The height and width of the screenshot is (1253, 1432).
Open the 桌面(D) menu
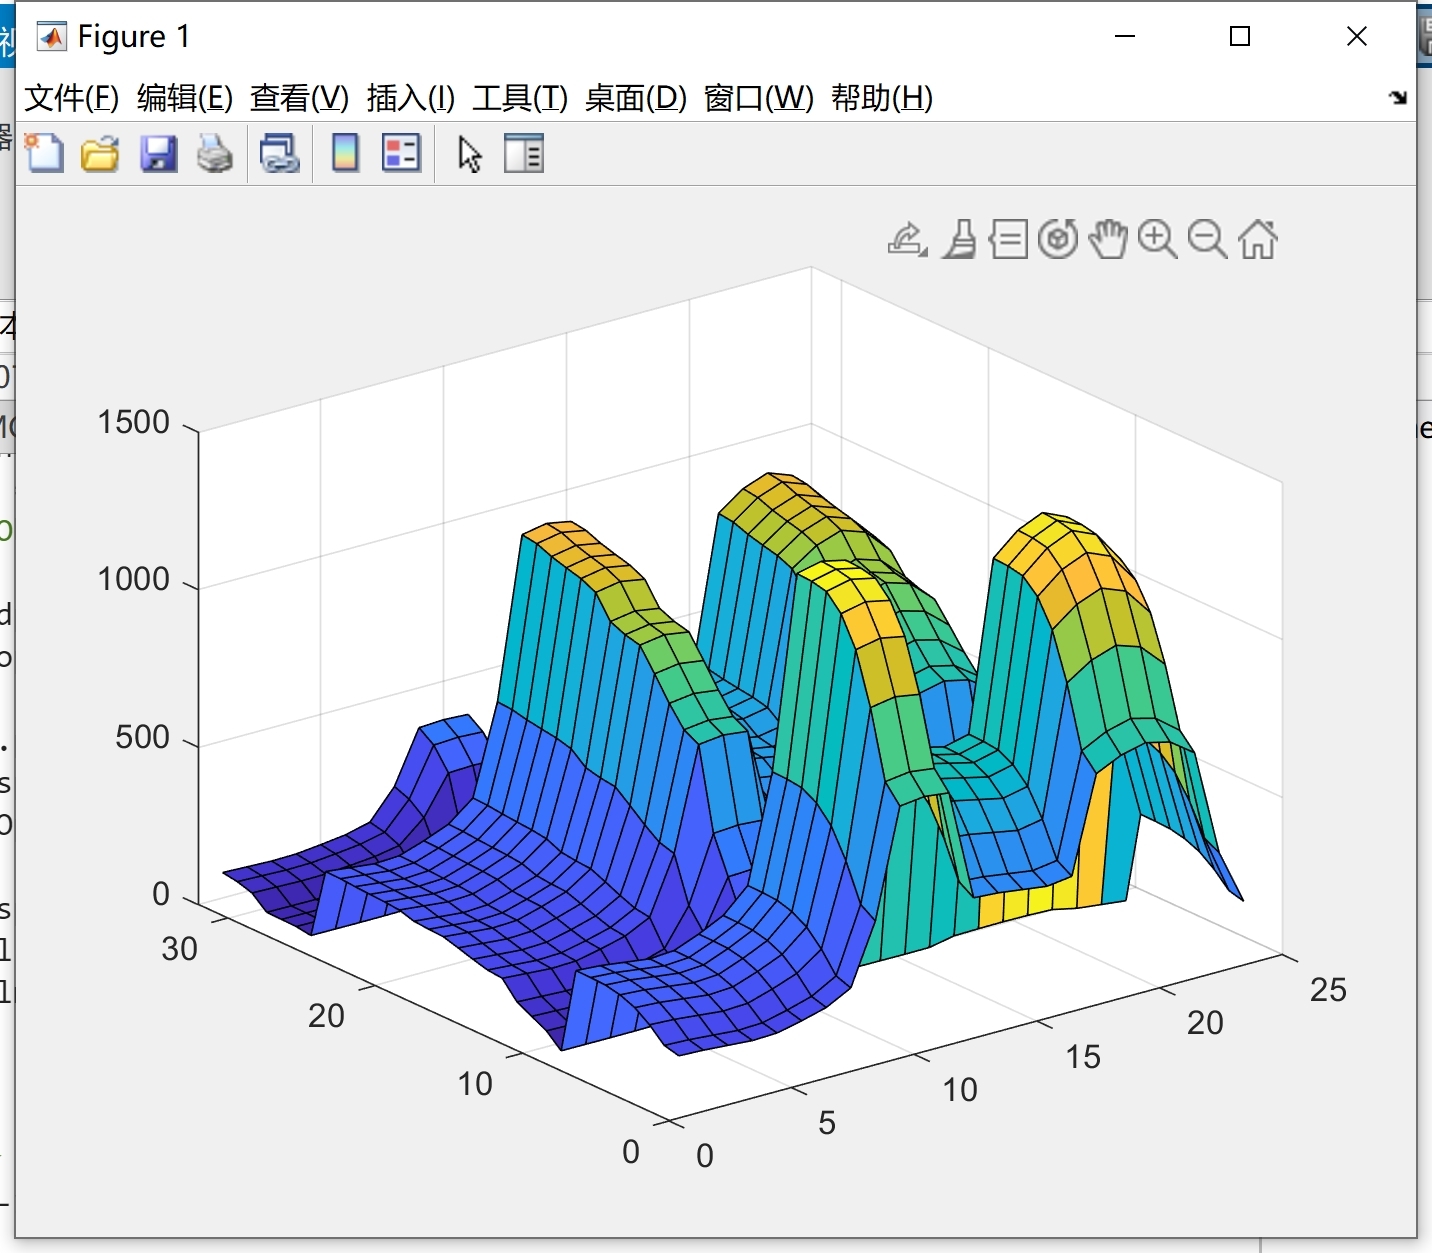click(636, 98)
